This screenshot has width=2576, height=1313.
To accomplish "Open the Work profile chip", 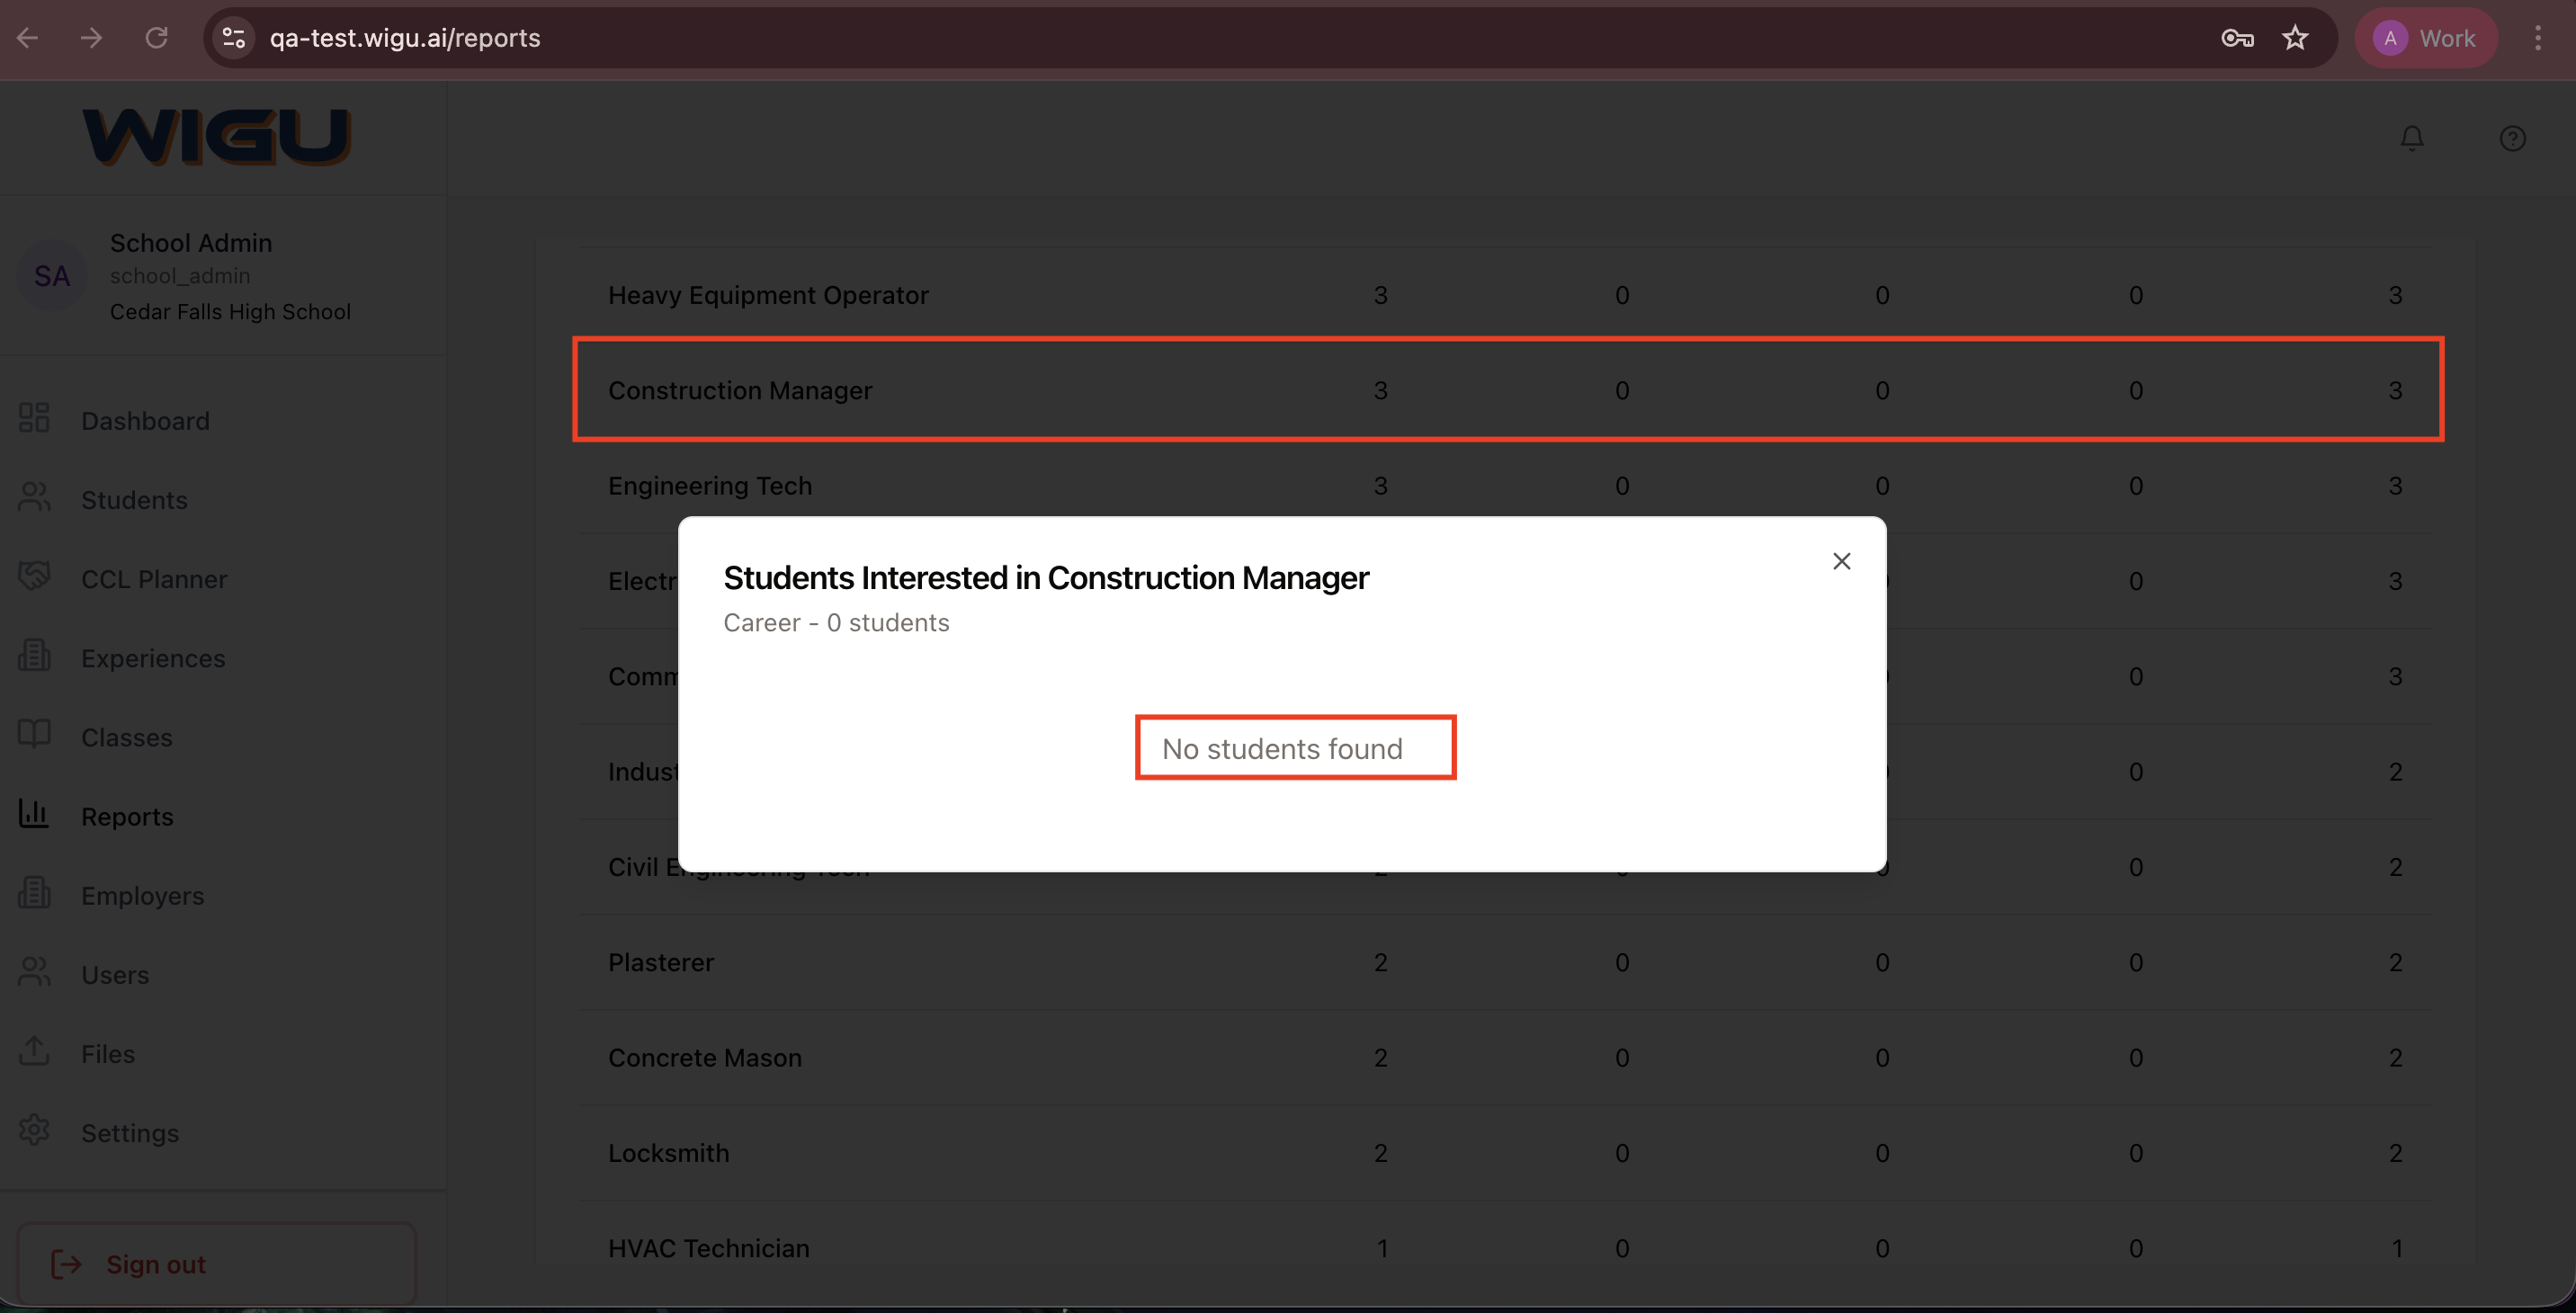I will (2426, 38).
